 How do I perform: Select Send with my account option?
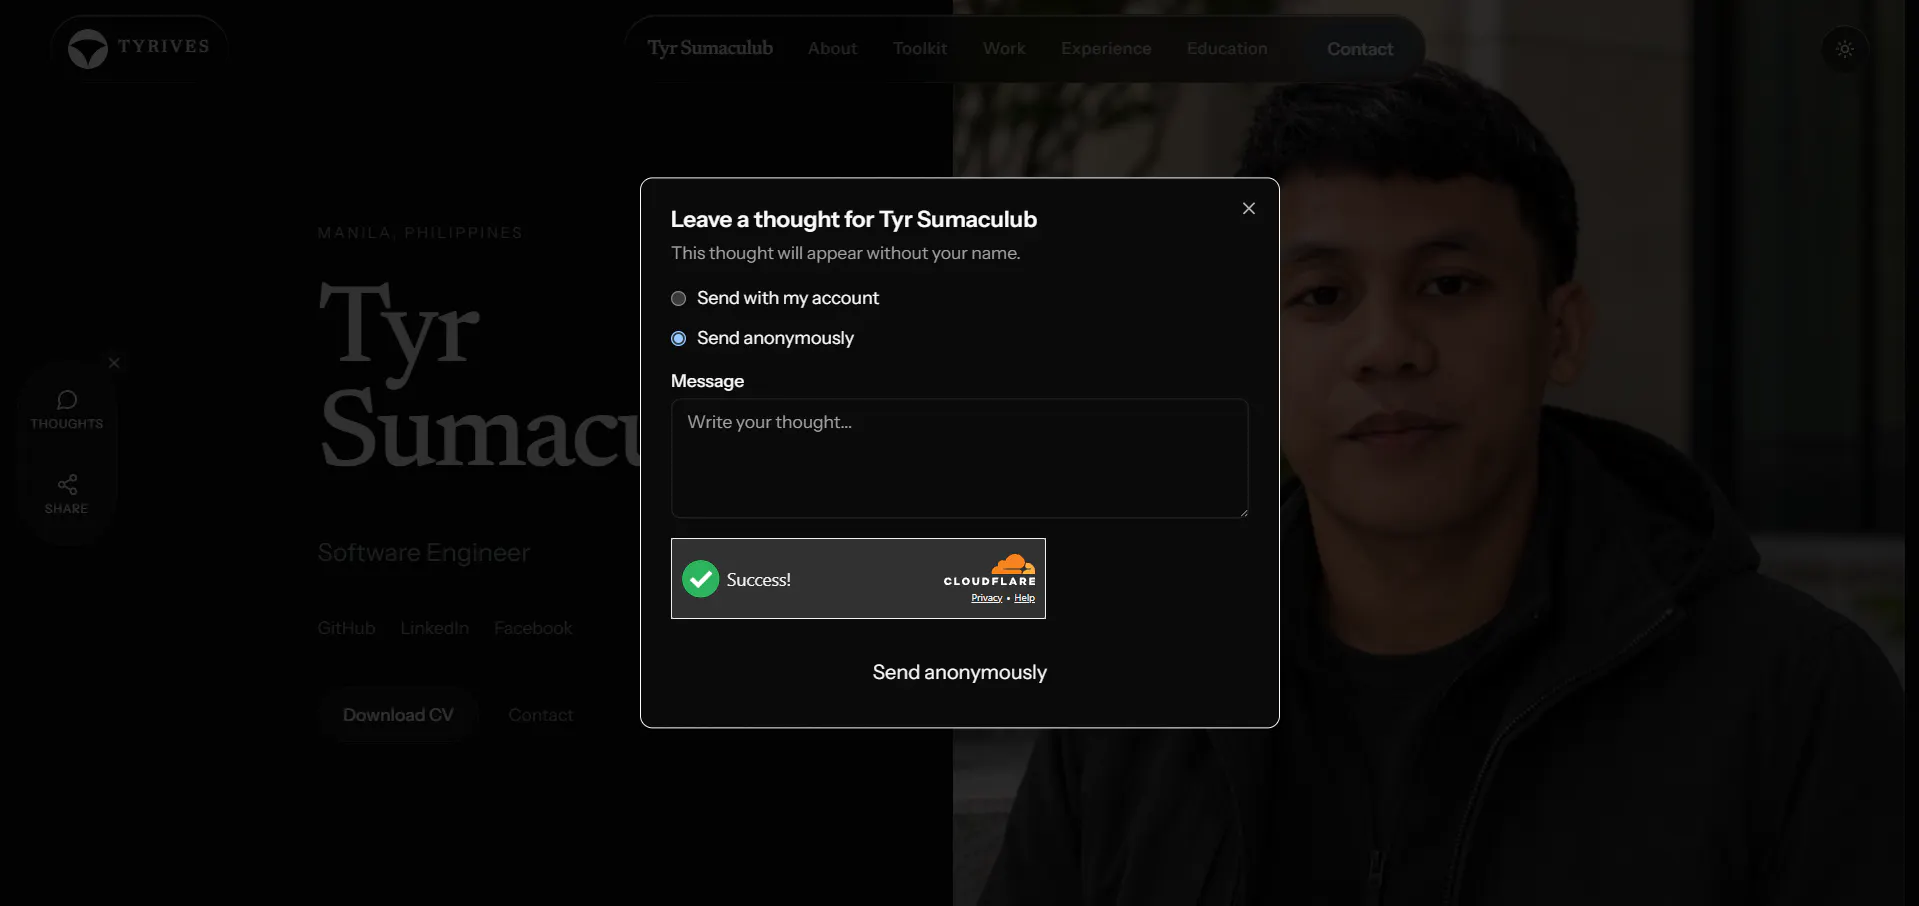(x=678, y=298)
